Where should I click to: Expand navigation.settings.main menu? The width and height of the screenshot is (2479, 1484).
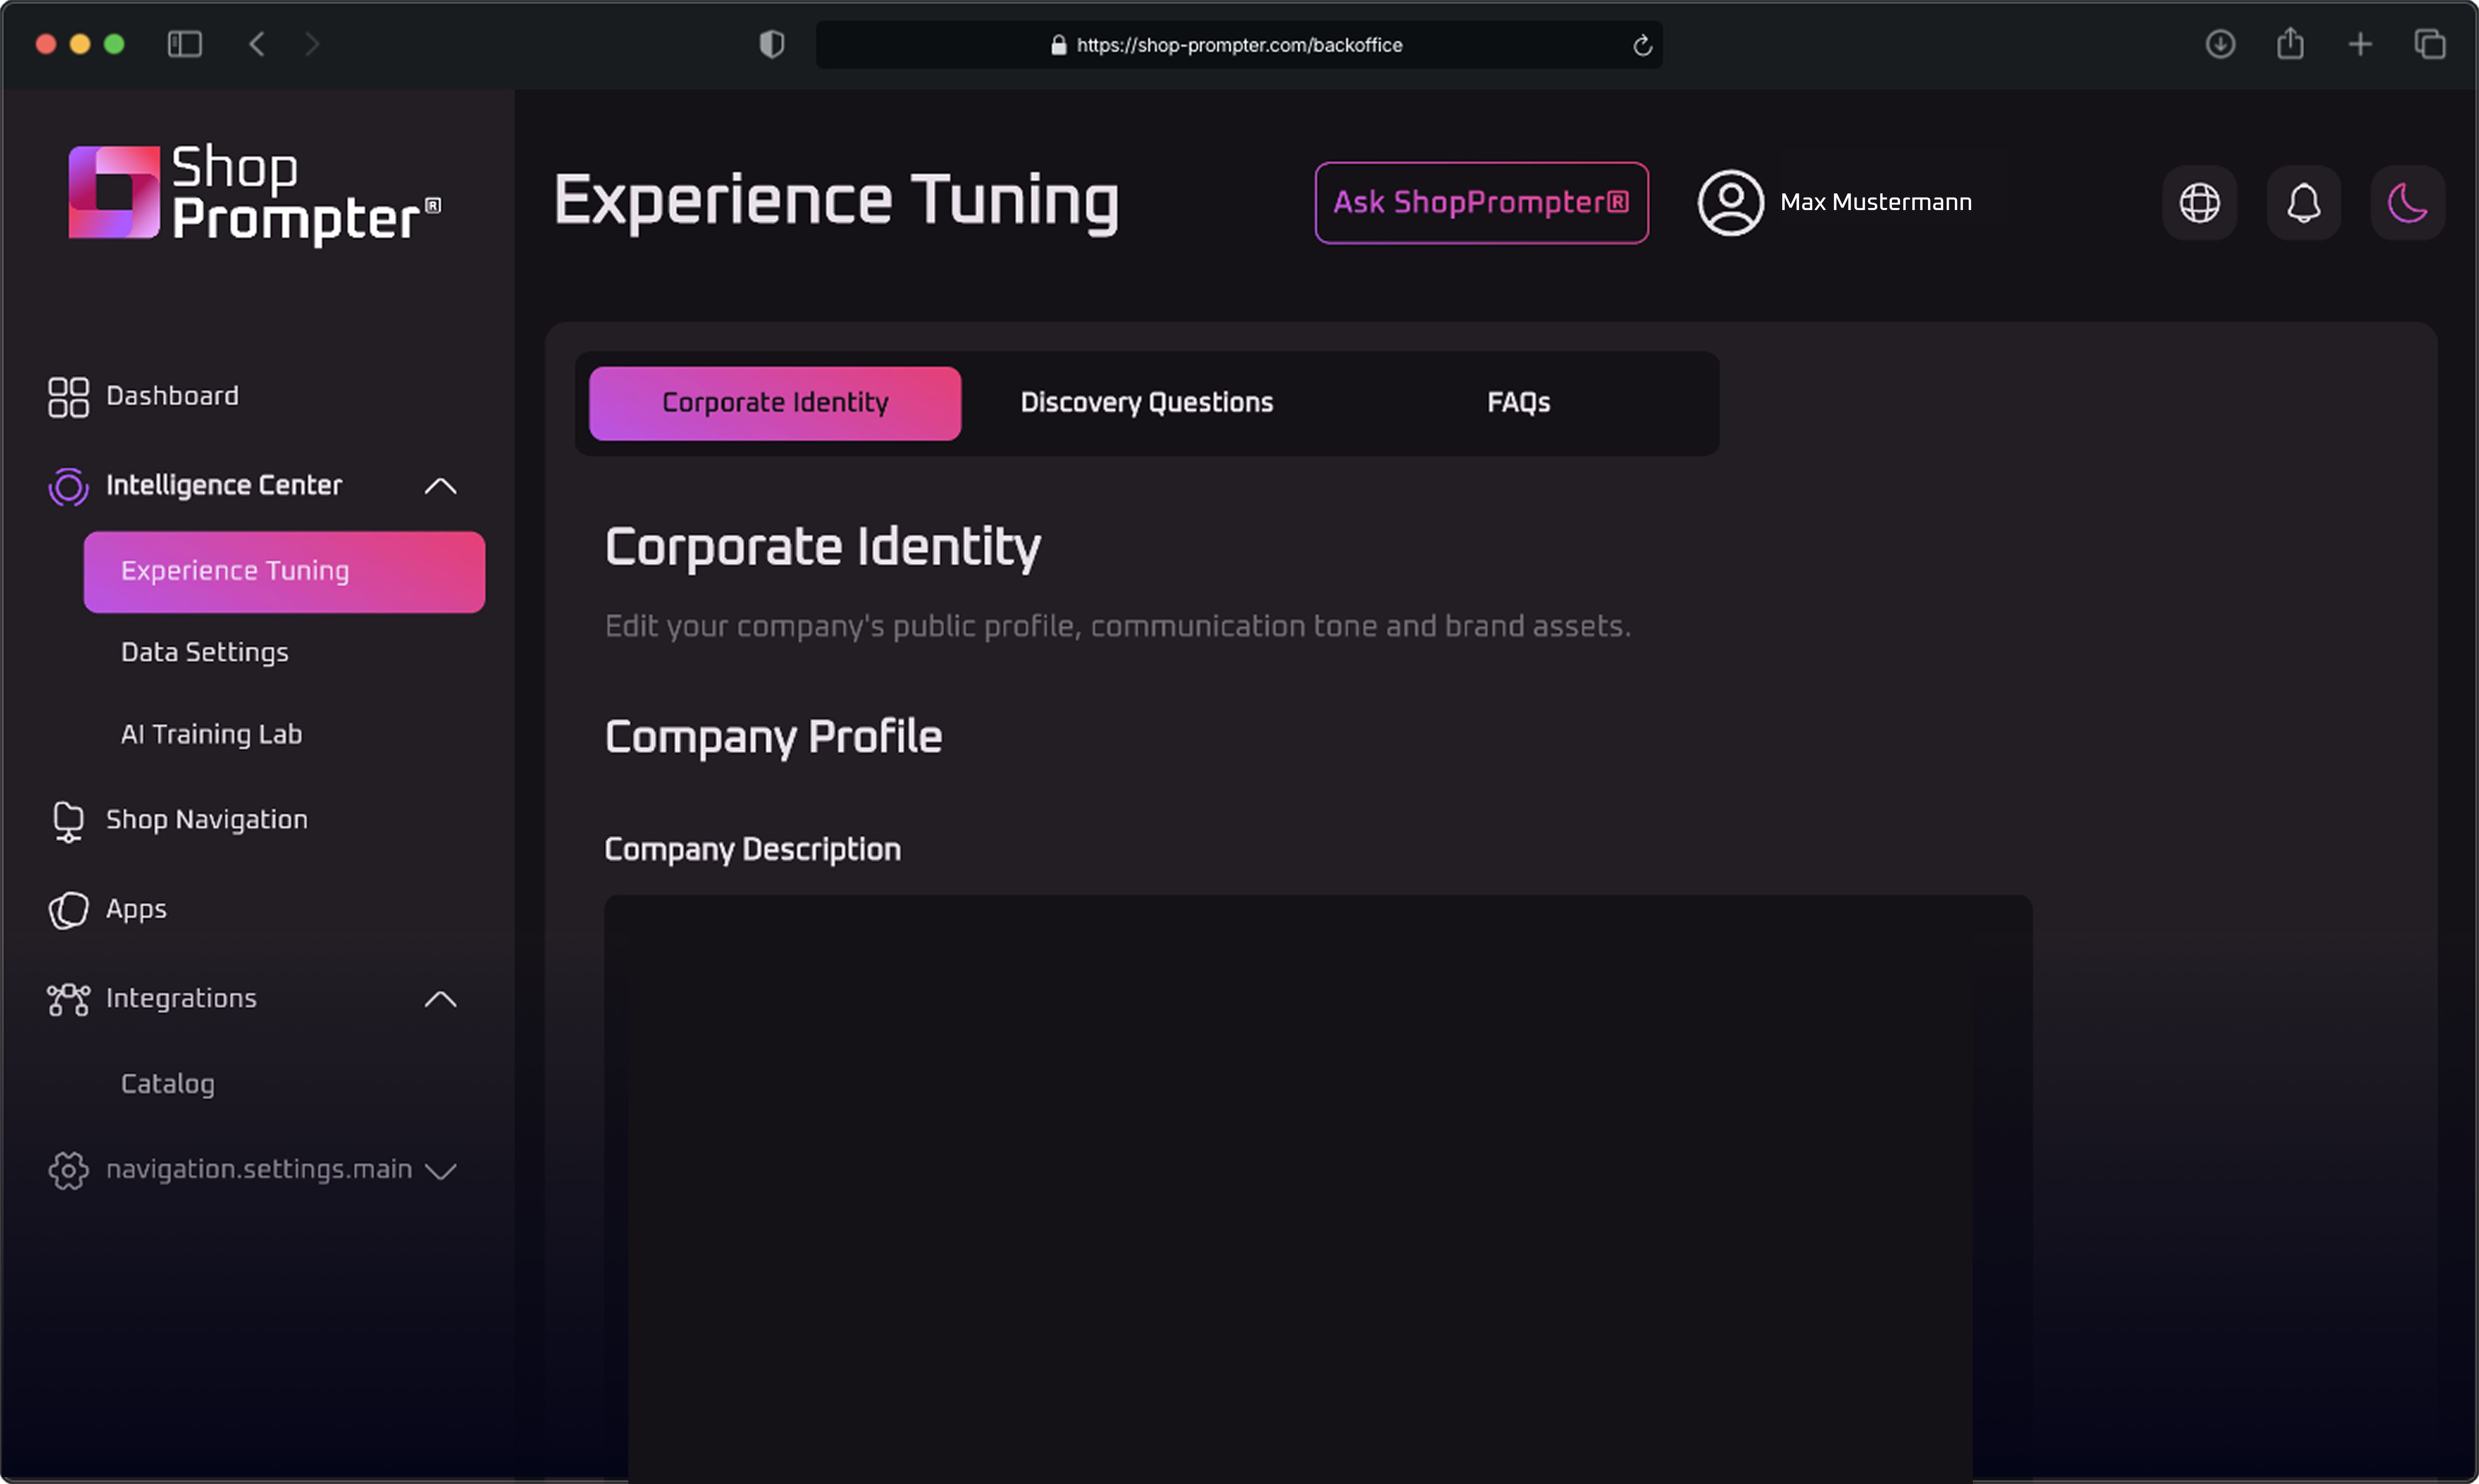[440, 1171]
